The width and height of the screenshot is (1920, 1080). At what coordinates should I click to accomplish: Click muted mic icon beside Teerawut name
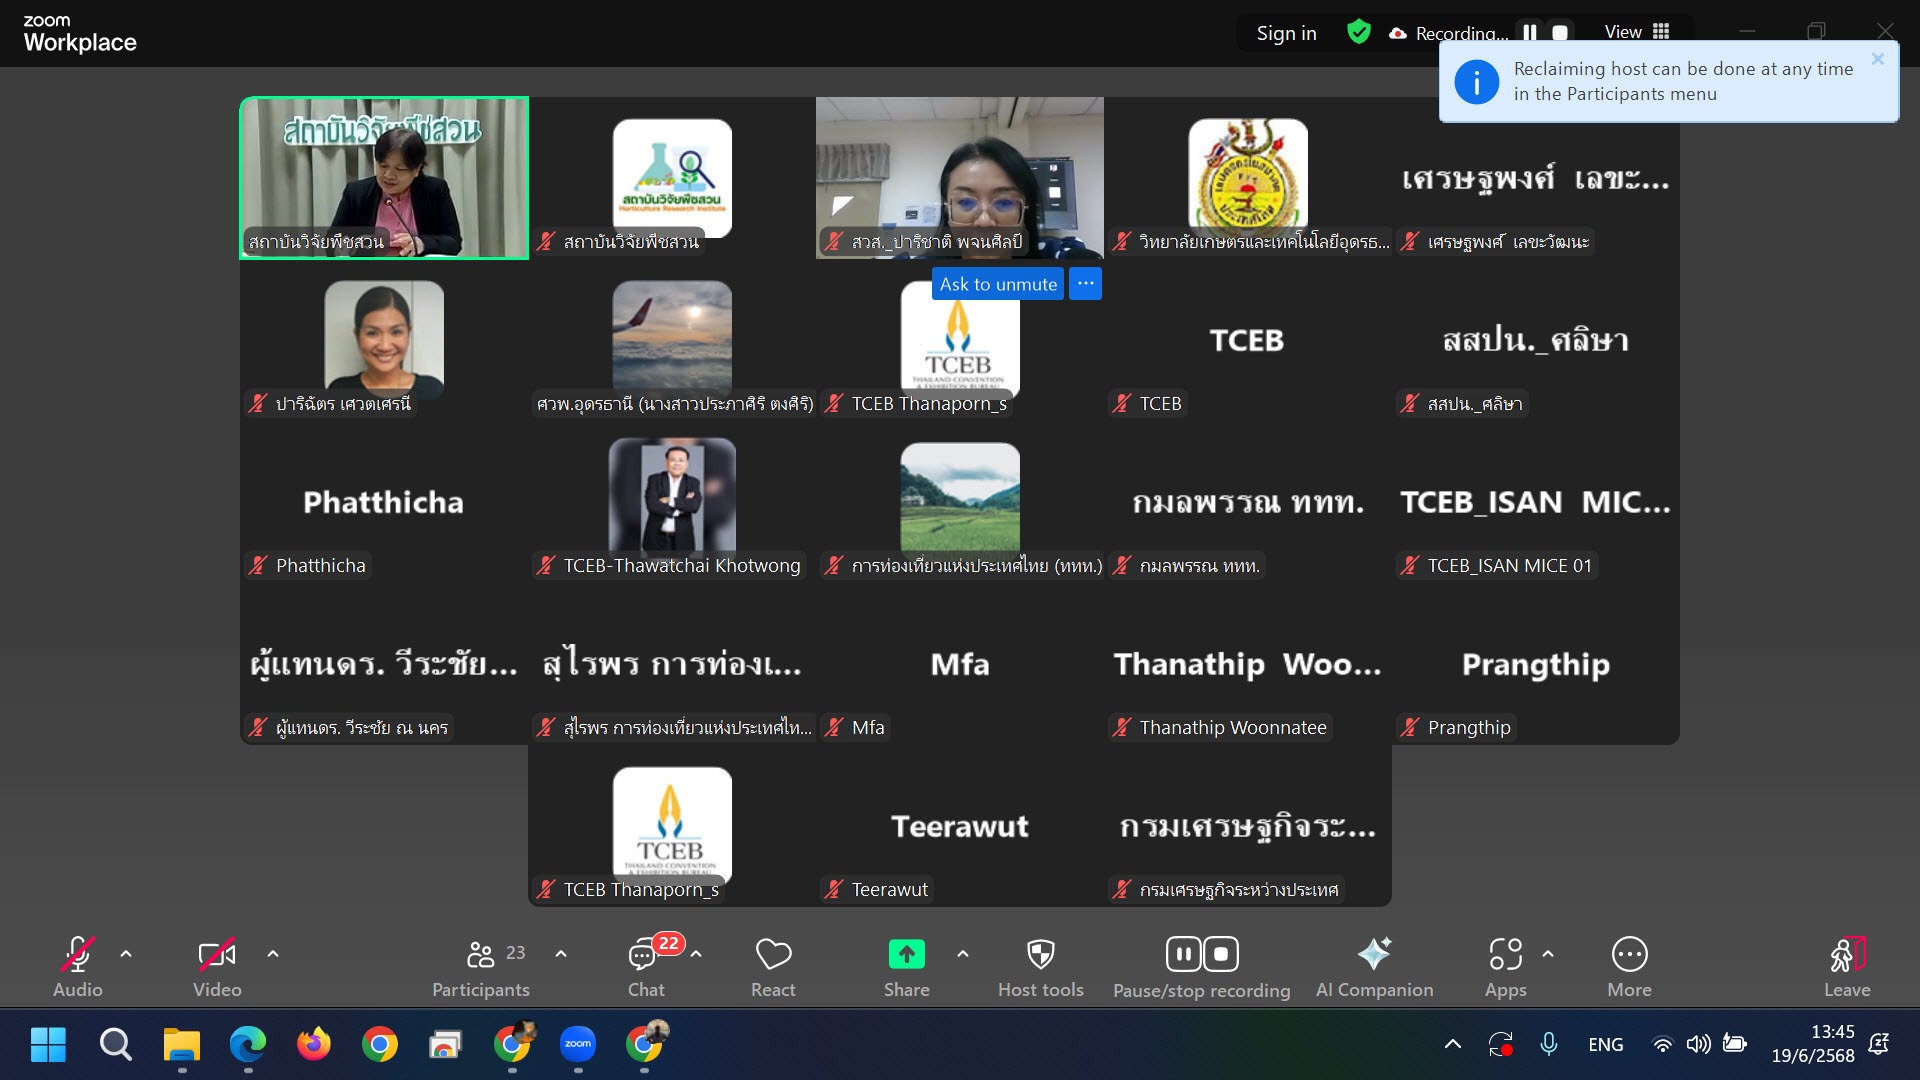(834, 889)
